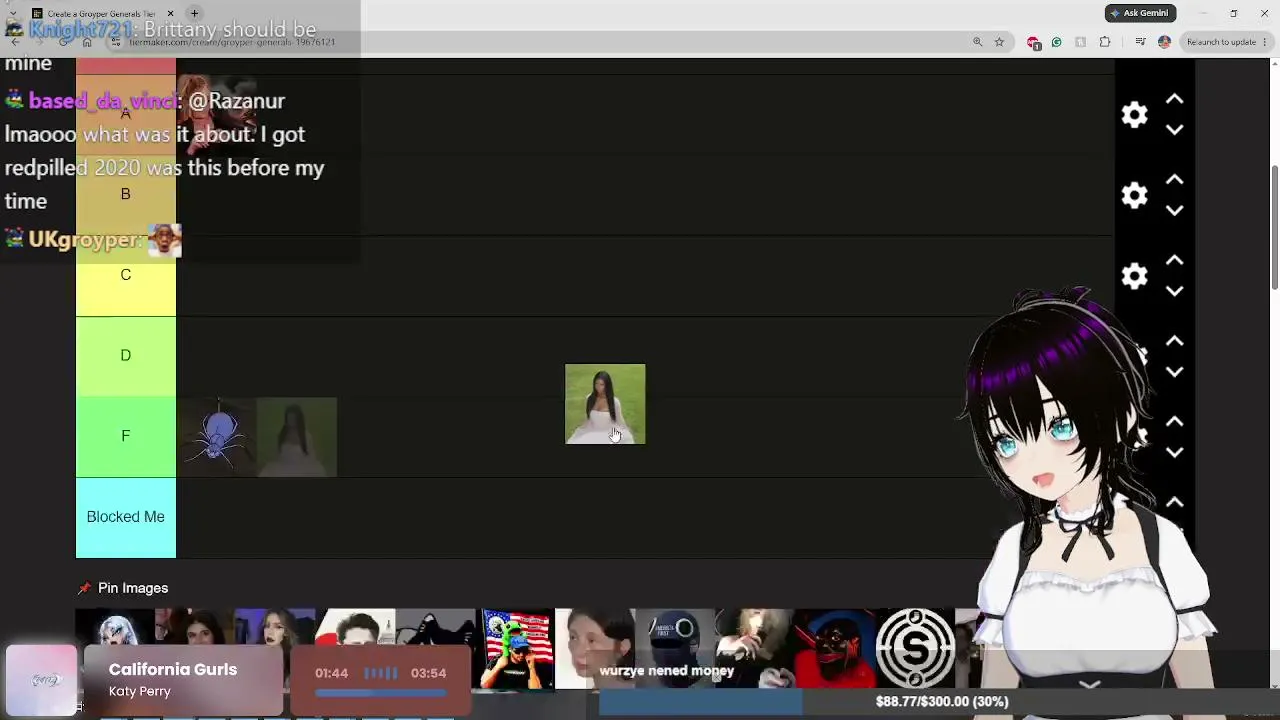Click the California Gurls album art

42,681
